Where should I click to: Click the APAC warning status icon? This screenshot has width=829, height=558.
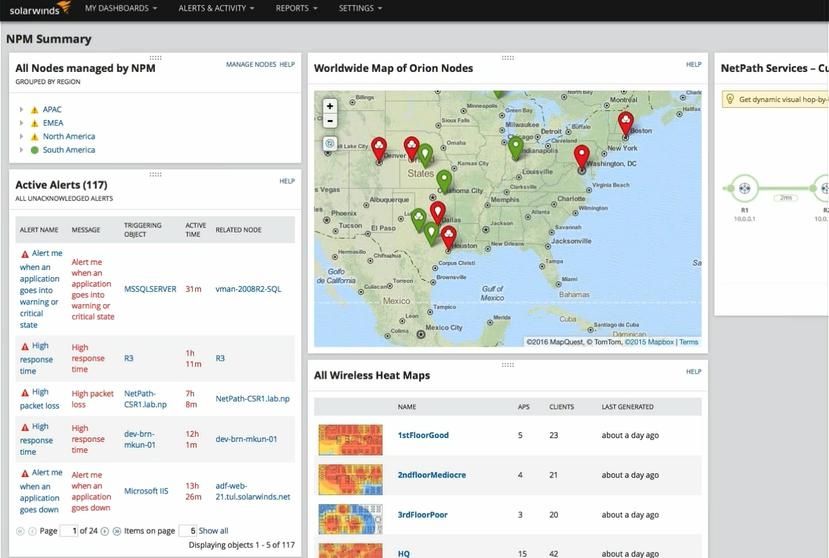click(x=34, y=110)
